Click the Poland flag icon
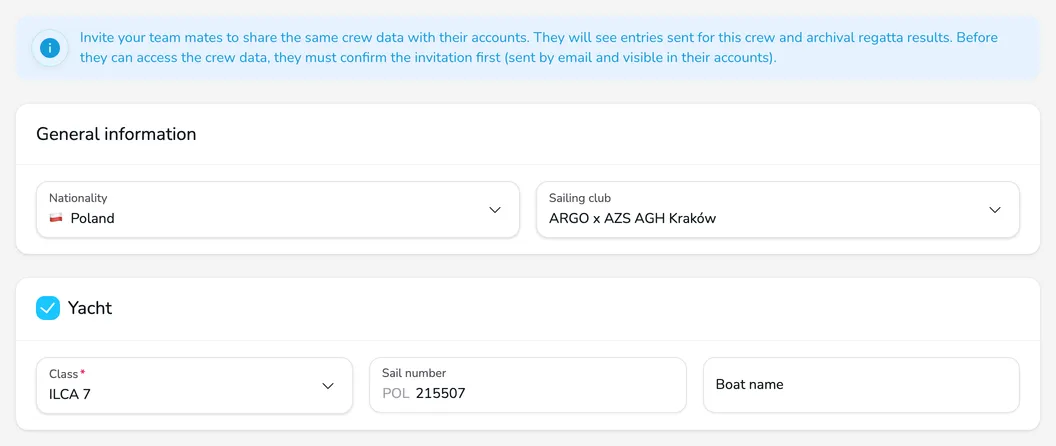The image size is (1056, 446). tap(56, 218)
